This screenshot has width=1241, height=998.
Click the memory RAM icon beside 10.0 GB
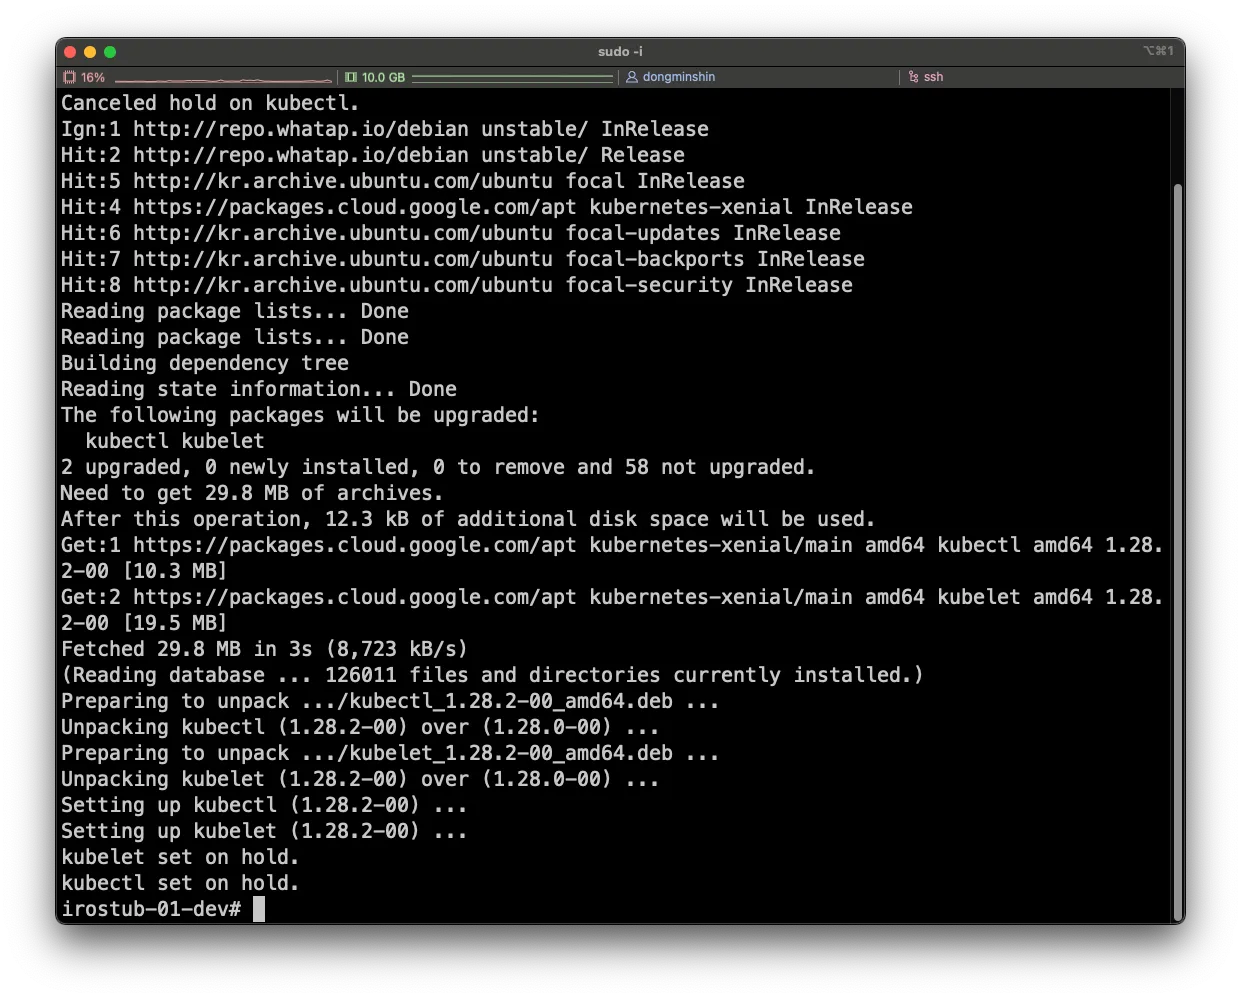(351, 77)
